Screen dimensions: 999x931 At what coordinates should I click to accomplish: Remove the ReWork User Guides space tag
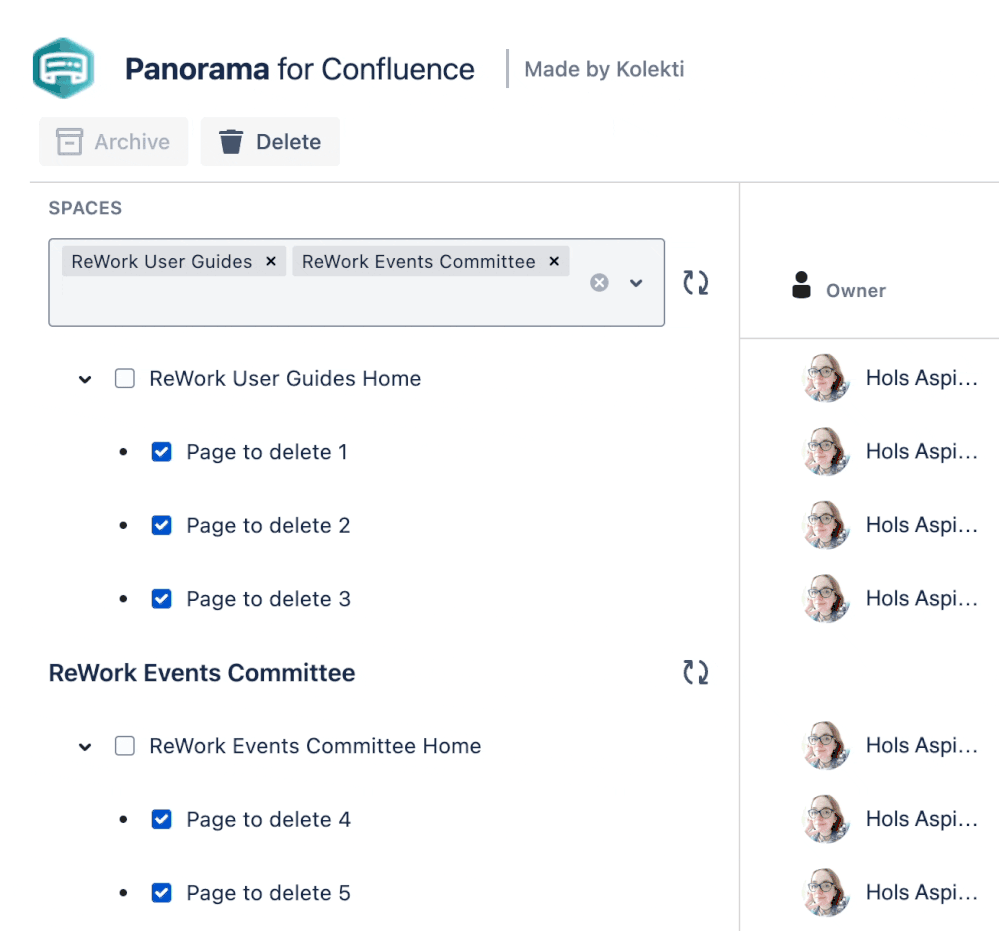(x=271, y=261)
